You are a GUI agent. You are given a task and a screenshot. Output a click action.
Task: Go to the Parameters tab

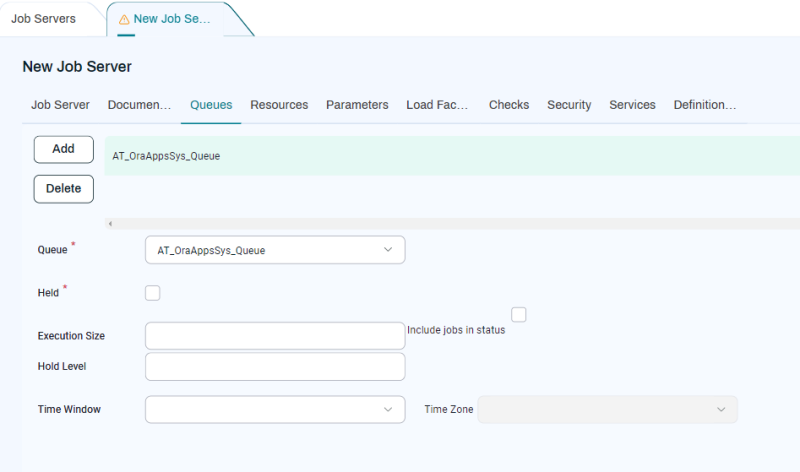(x=357, y=105)
